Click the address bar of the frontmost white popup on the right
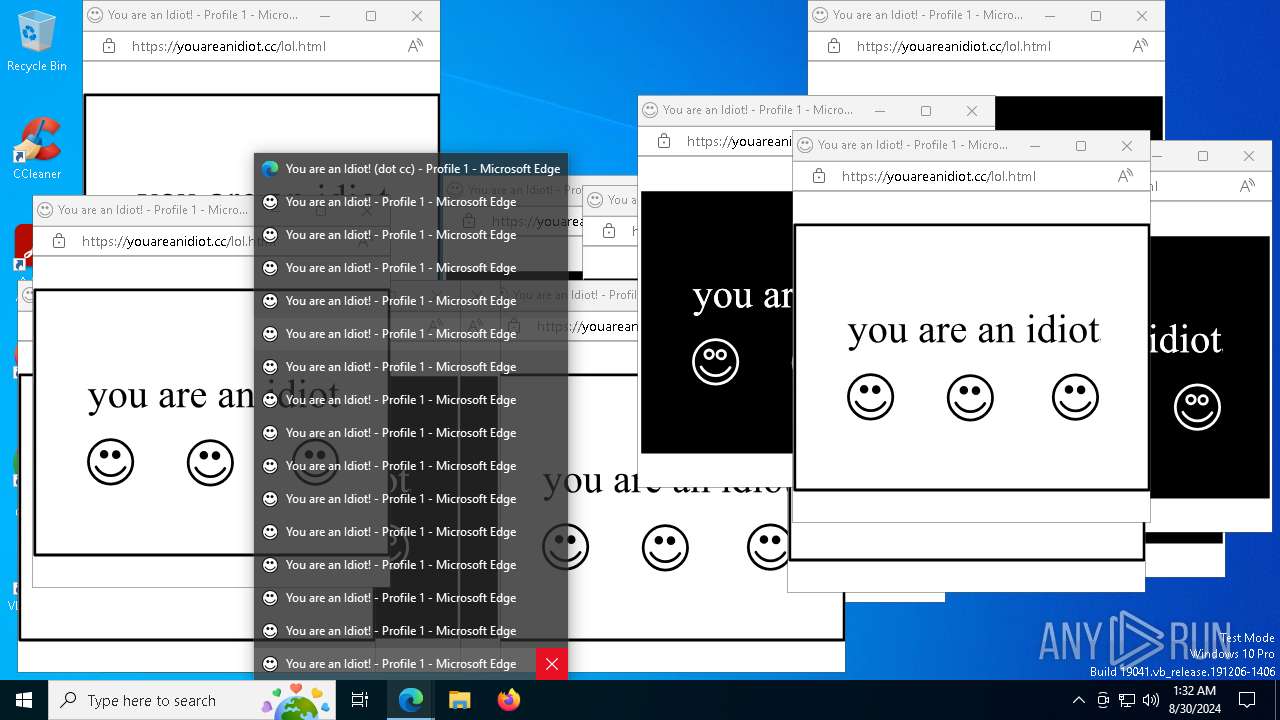The image size is (1280, 720). point(970,176)
